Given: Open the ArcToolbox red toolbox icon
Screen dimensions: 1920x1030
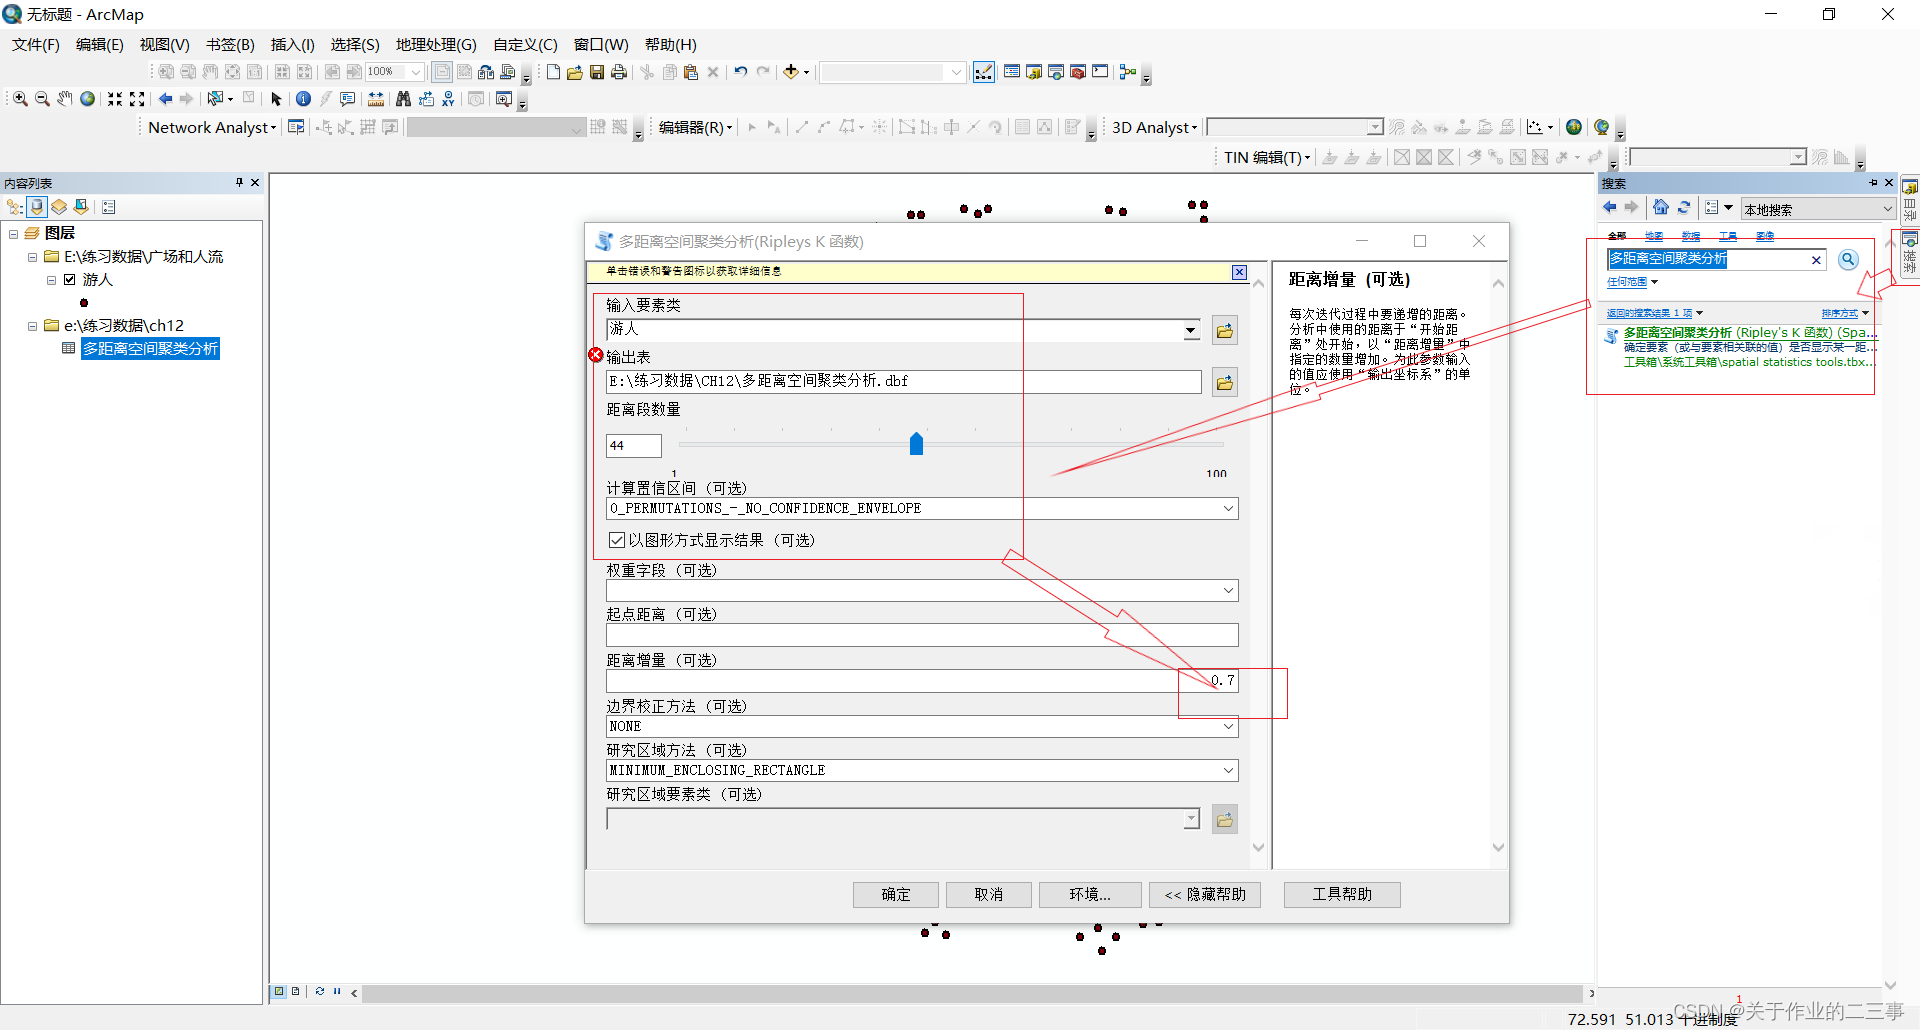Looking at the screenshot, I should point(1078,72).
